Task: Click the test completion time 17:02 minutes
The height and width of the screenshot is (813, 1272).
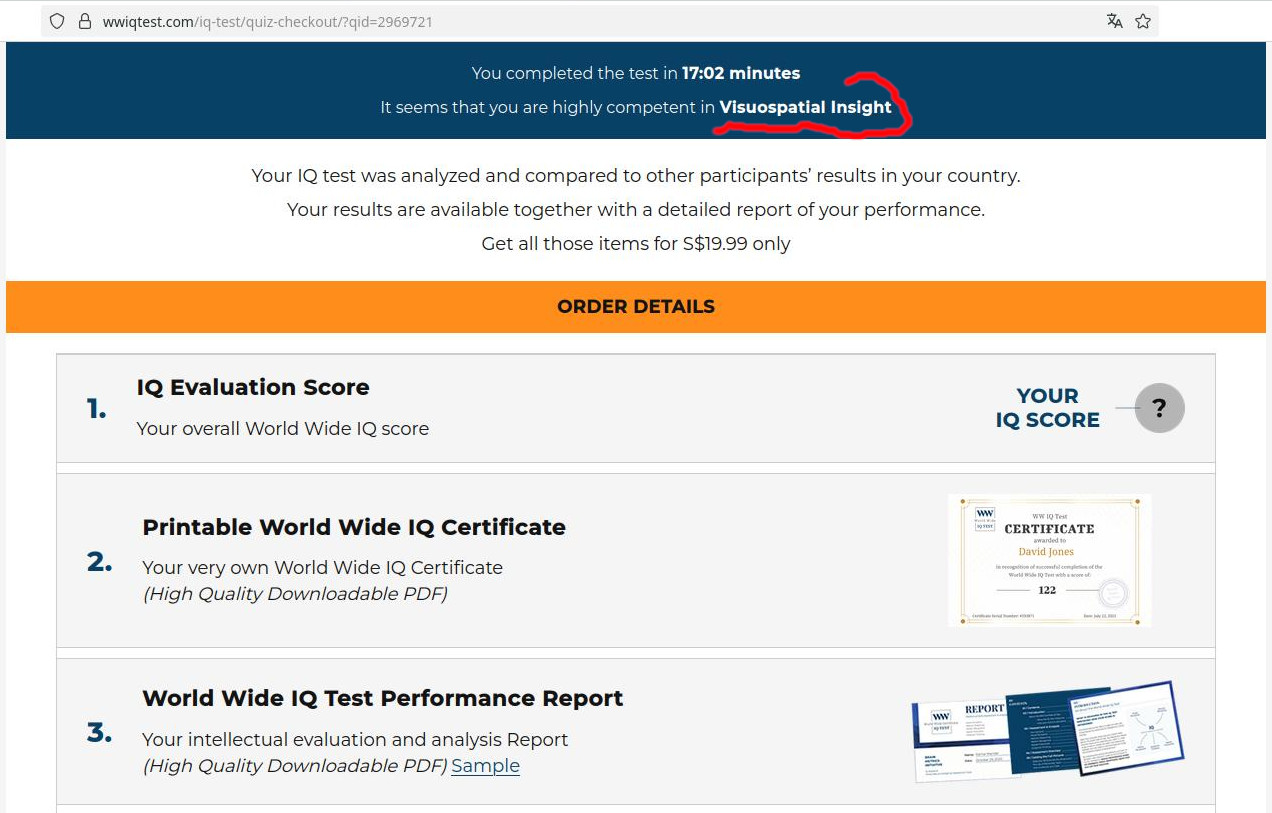Action: [x=741, y=73]
